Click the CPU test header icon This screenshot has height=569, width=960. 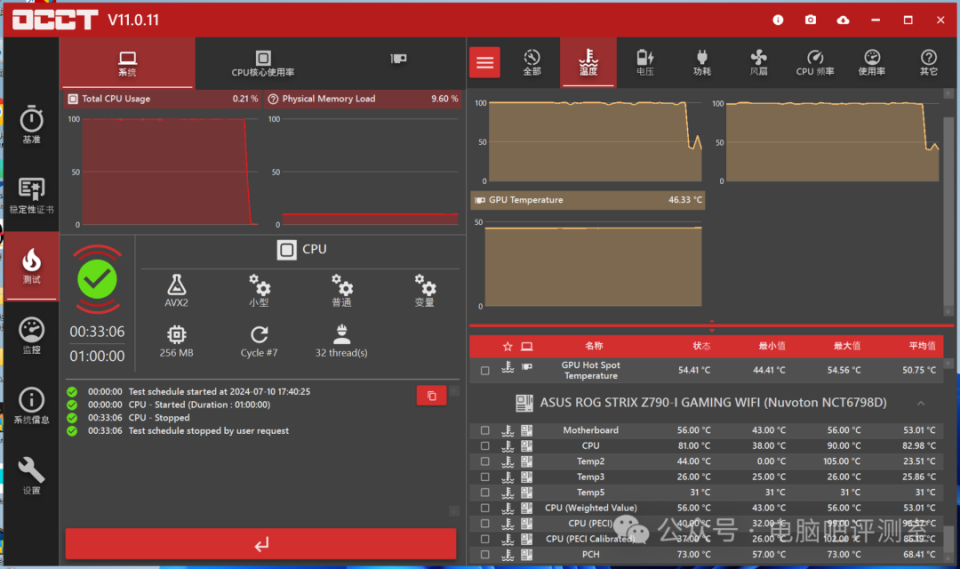286,250
